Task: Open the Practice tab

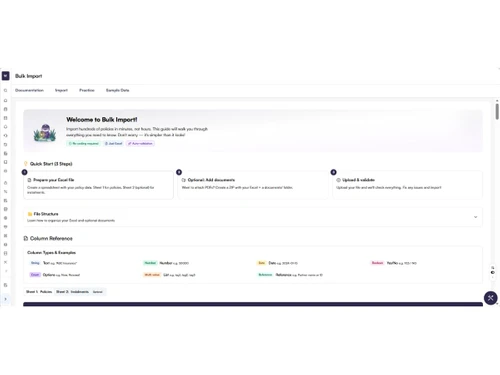Action: (87, 90)
